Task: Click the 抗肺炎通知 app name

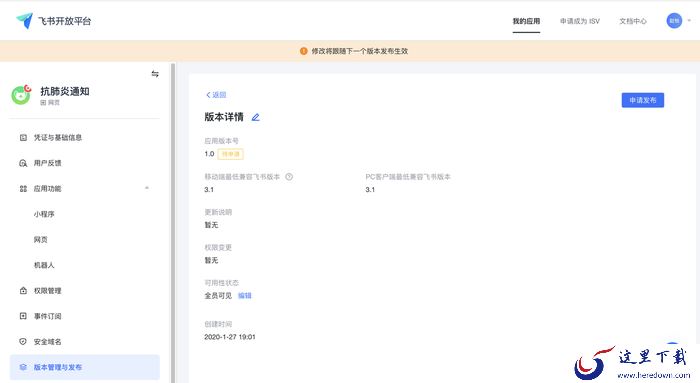Action: click(65, 91)
